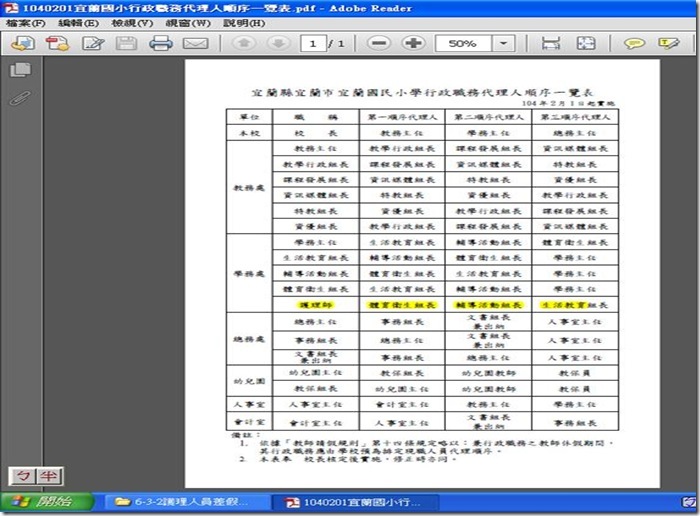Open the 說明(H) menu
Screen dimensions: 700x516
[243, 22]
